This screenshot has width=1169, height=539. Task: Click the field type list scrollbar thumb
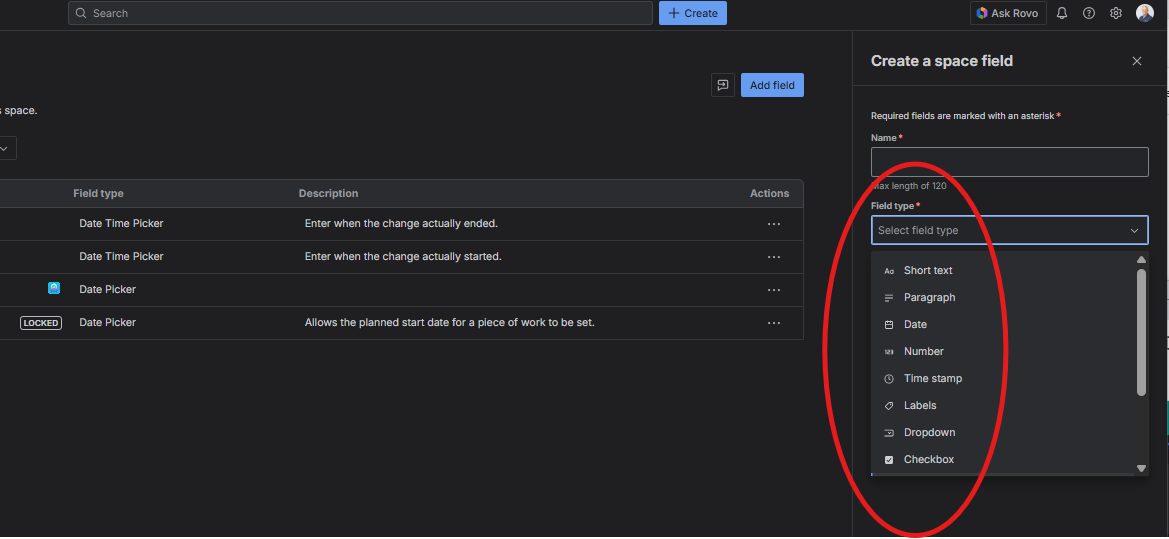pos(1141,332)
